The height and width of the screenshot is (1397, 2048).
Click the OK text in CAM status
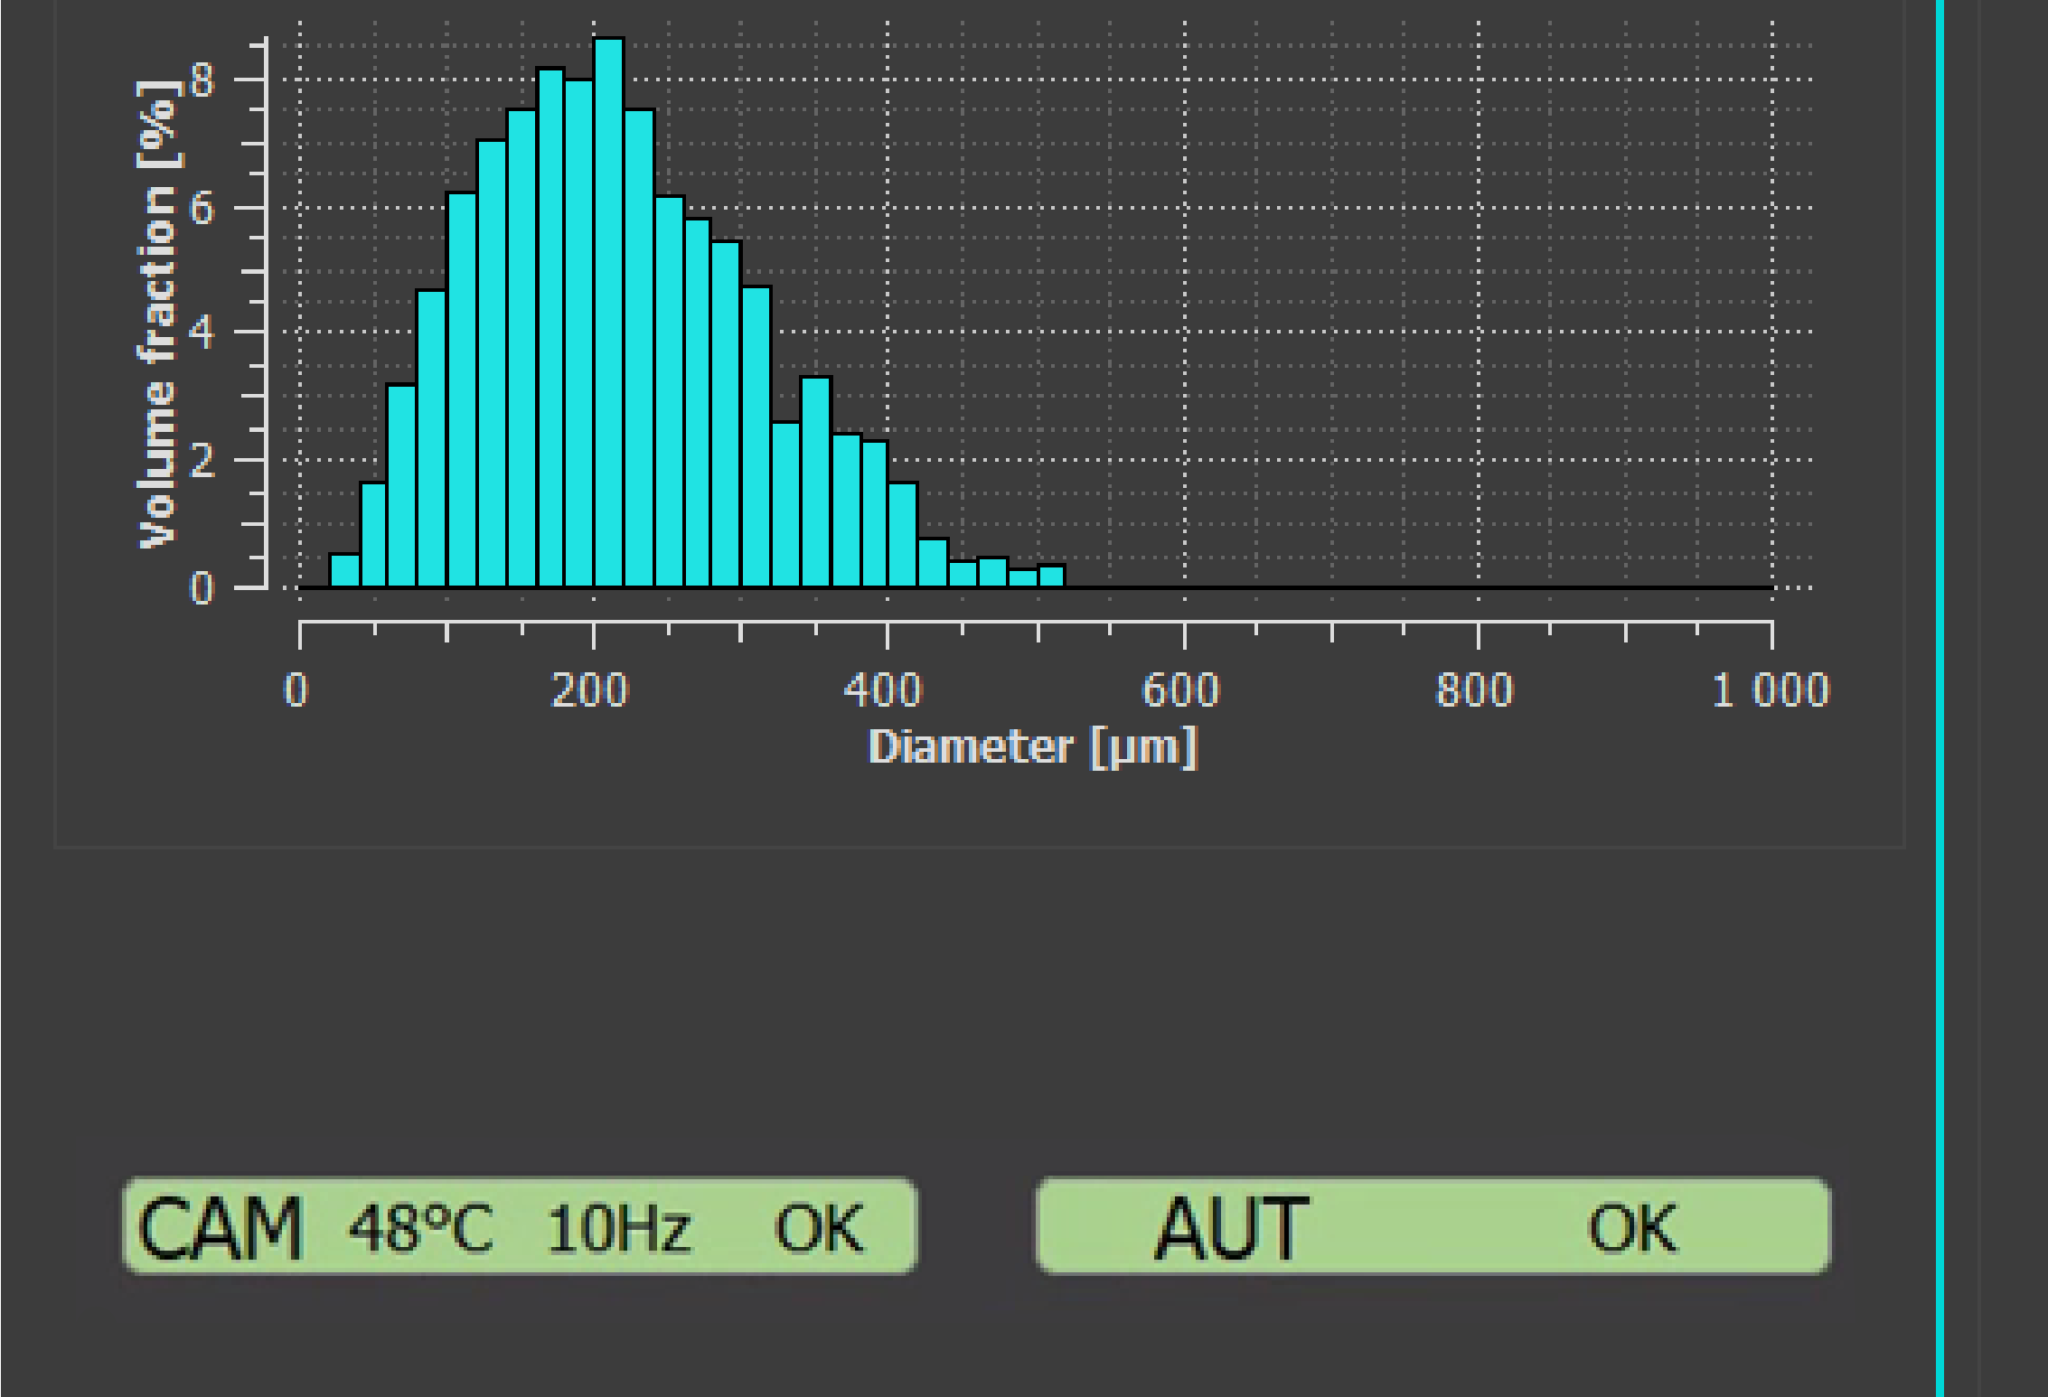(818, 1228)
